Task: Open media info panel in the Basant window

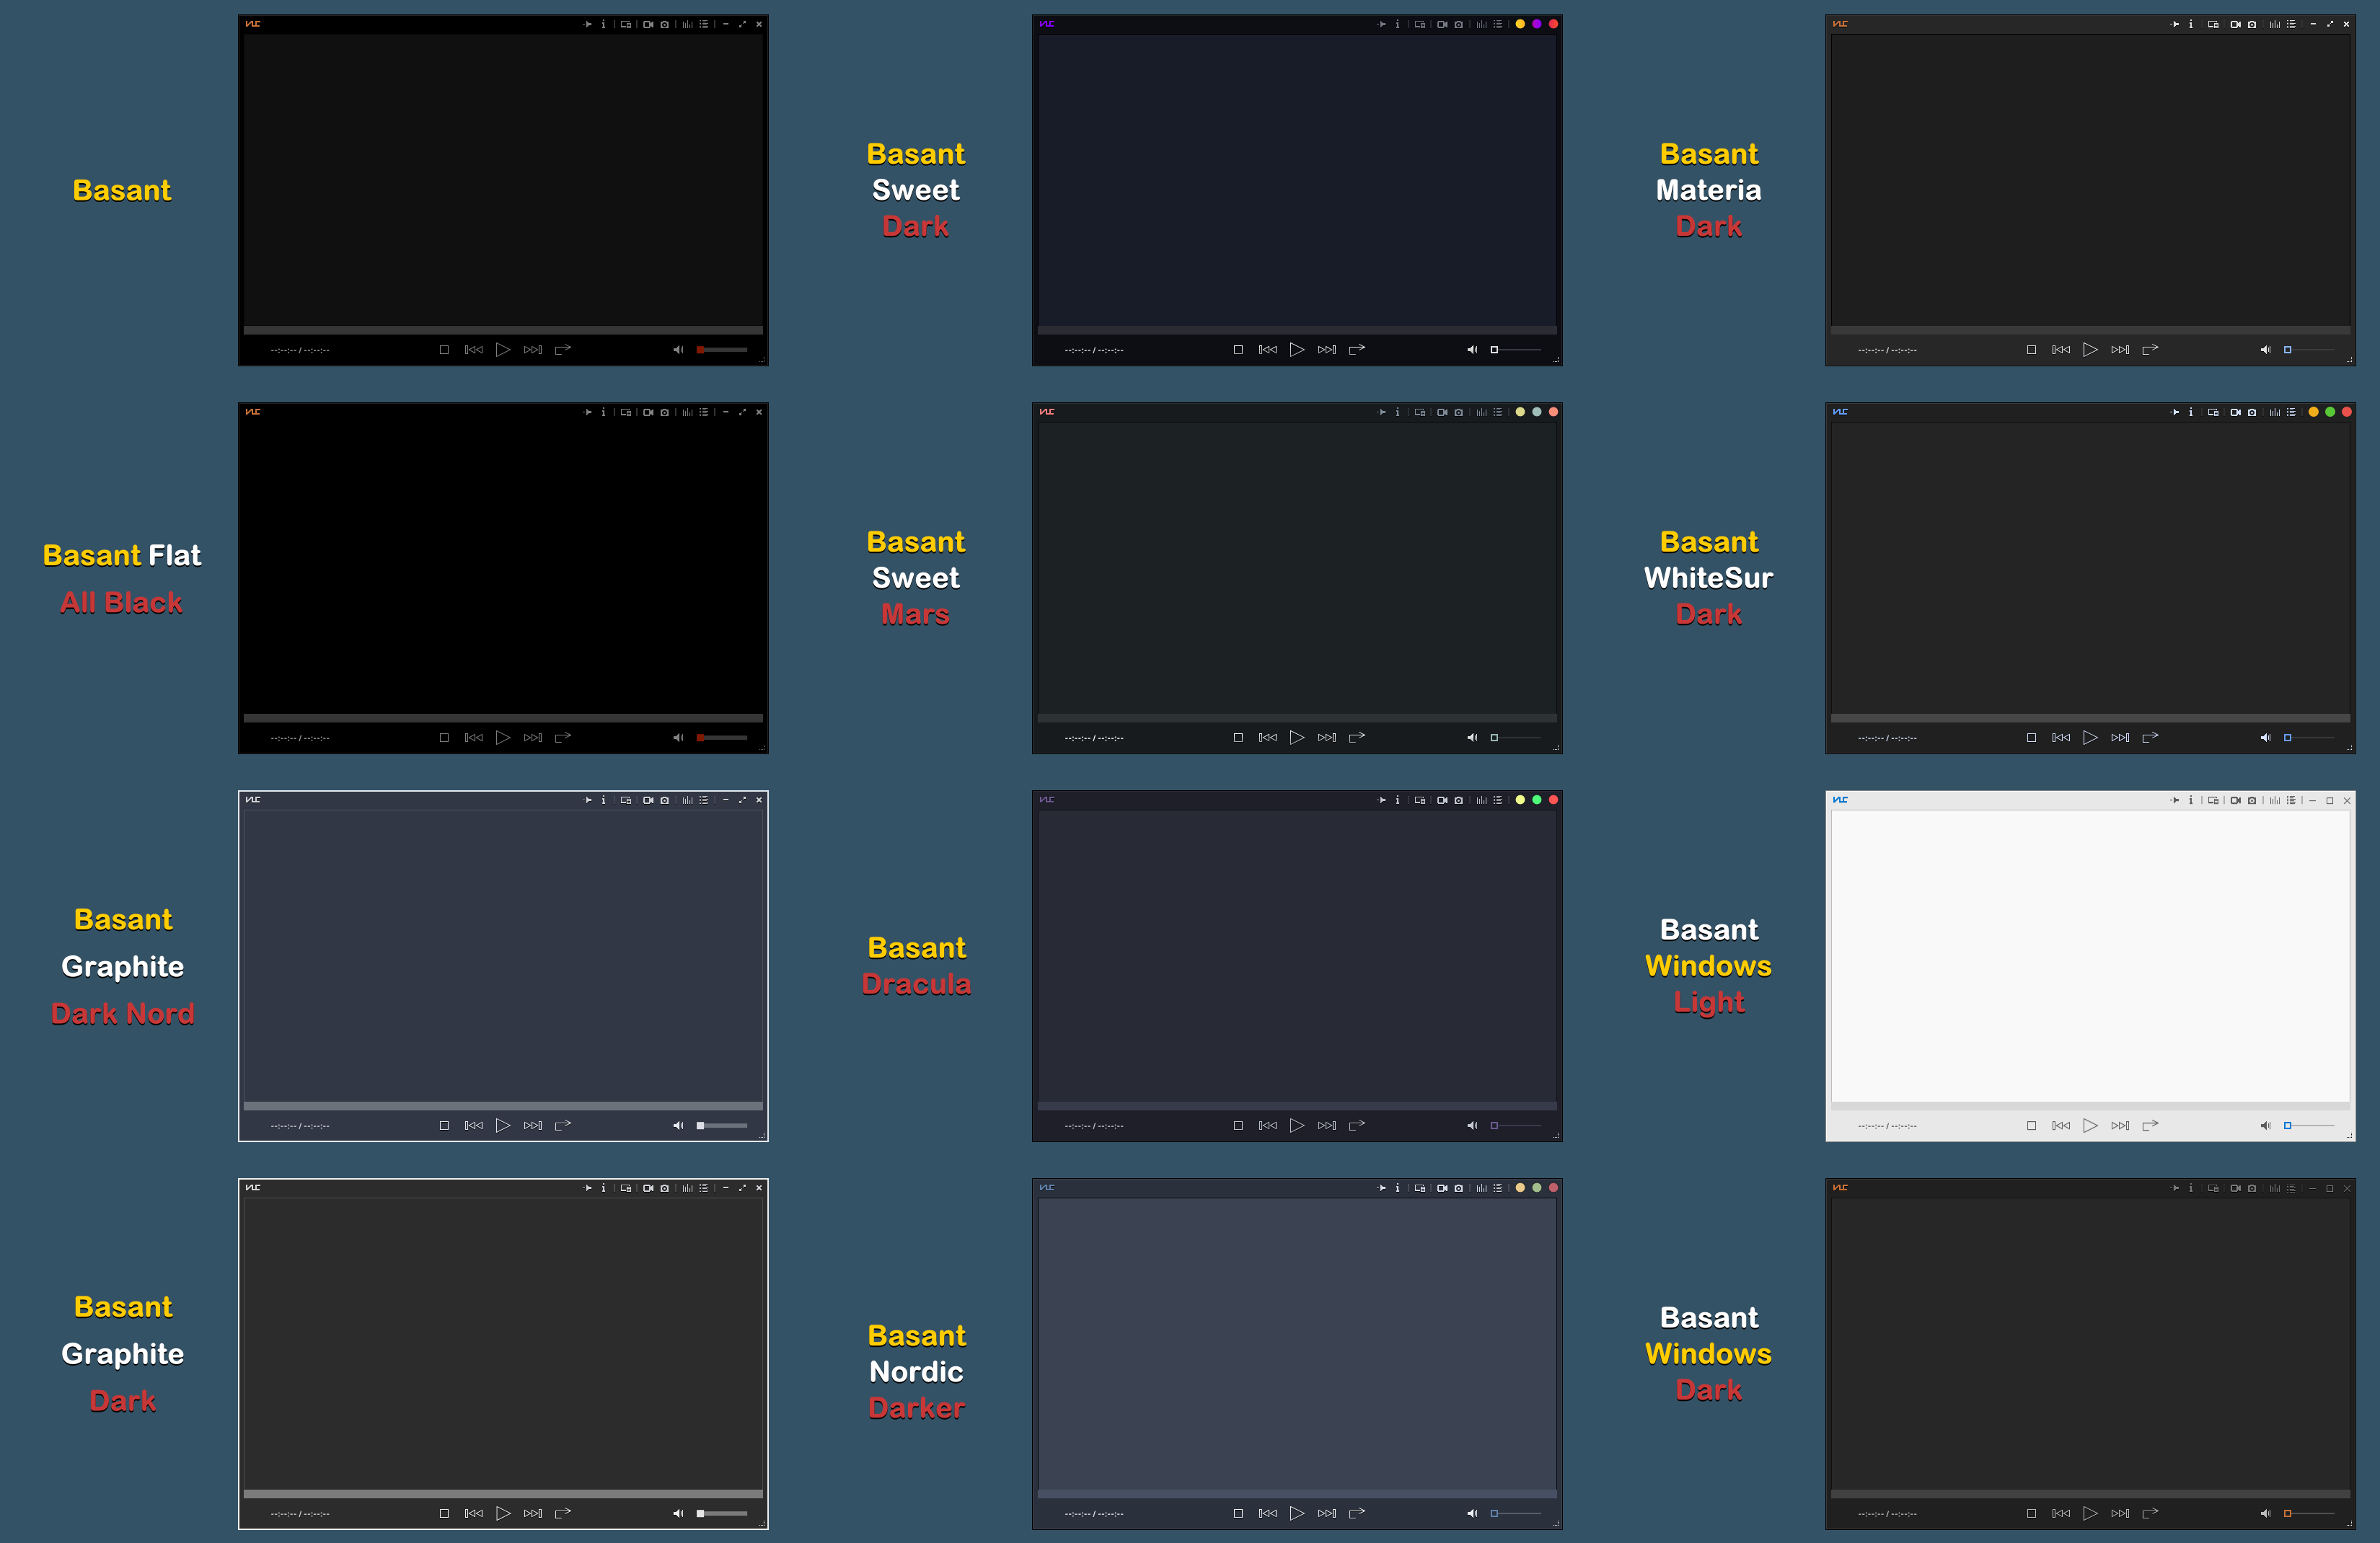Action: pyautogui.click(x=604, y=24)
